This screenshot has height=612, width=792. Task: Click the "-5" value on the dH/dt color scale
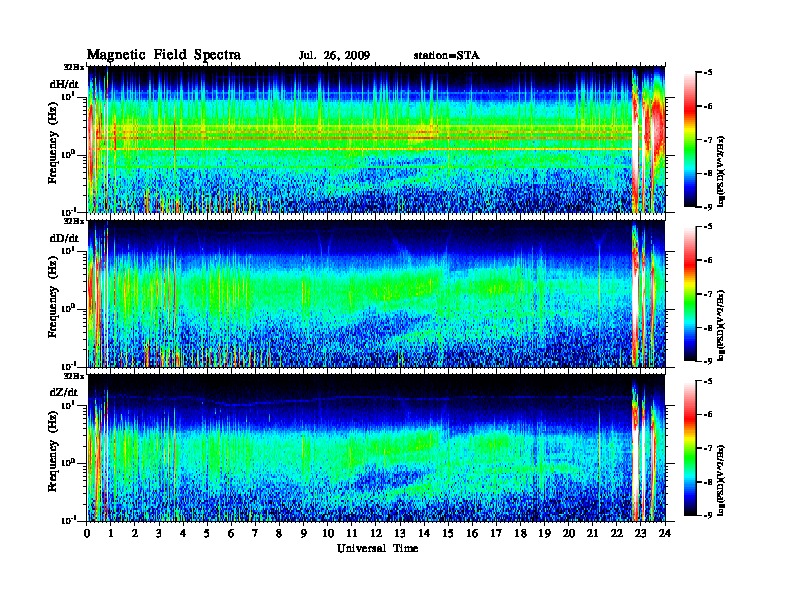pyautogui.click(x=708, y=73)
